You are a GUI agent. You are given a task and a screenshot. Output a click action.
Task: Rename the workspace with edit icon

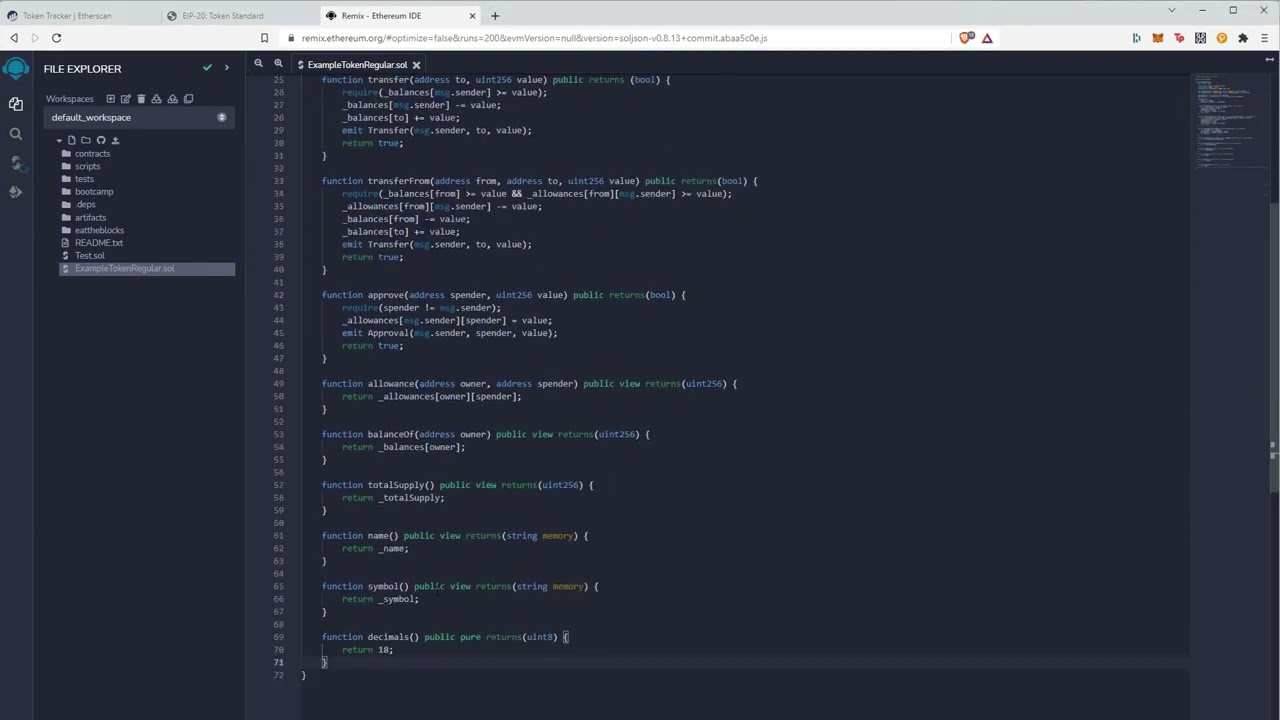coord(125,99)
